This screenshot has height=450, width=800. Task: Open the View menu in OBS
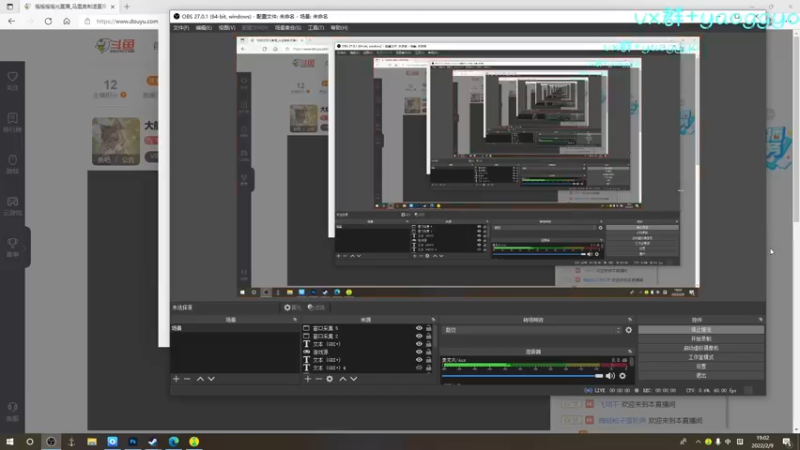point(227,28)
